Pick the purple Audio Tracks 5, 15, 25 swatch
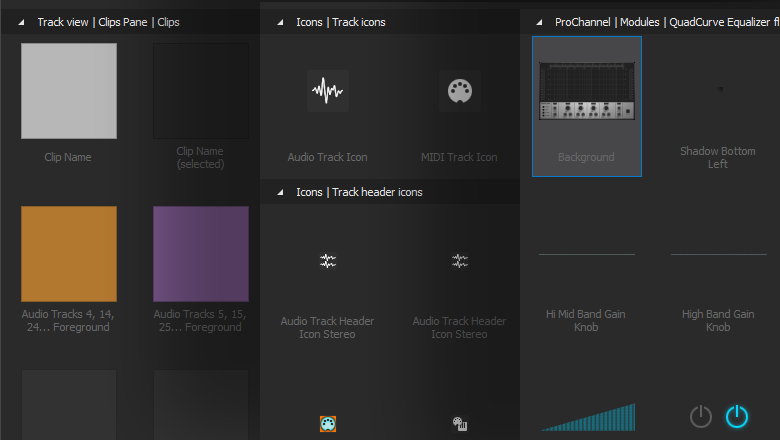Viewport: 780px width, 440px height. pyautogui.click(x=200, y=253)
